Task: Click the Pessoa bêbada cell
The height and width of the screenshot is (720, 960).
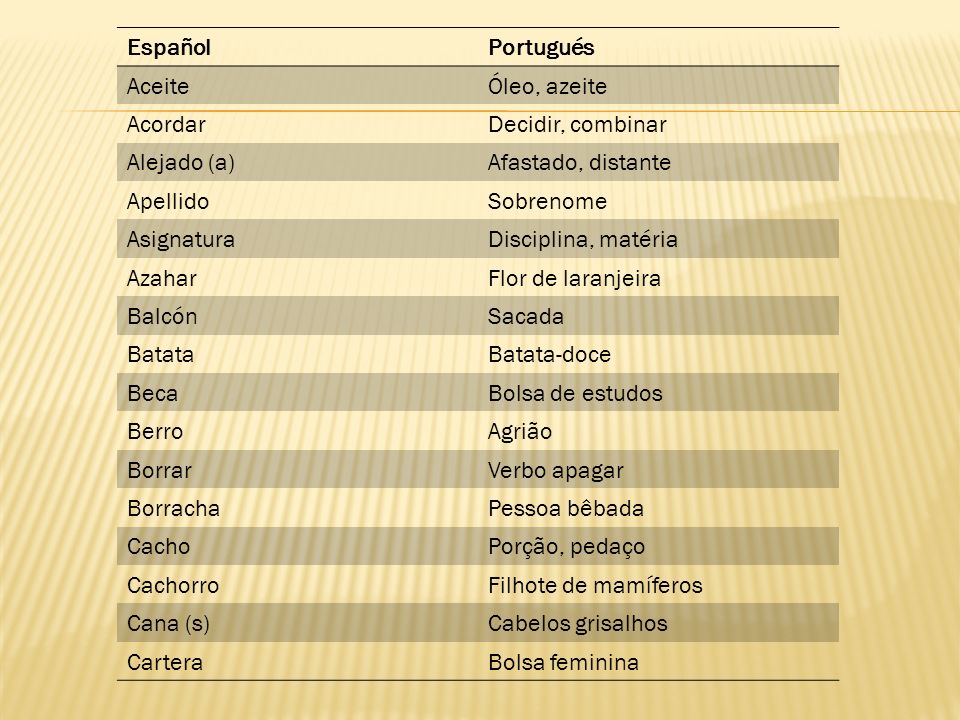Action: click(x=566, y=508)
